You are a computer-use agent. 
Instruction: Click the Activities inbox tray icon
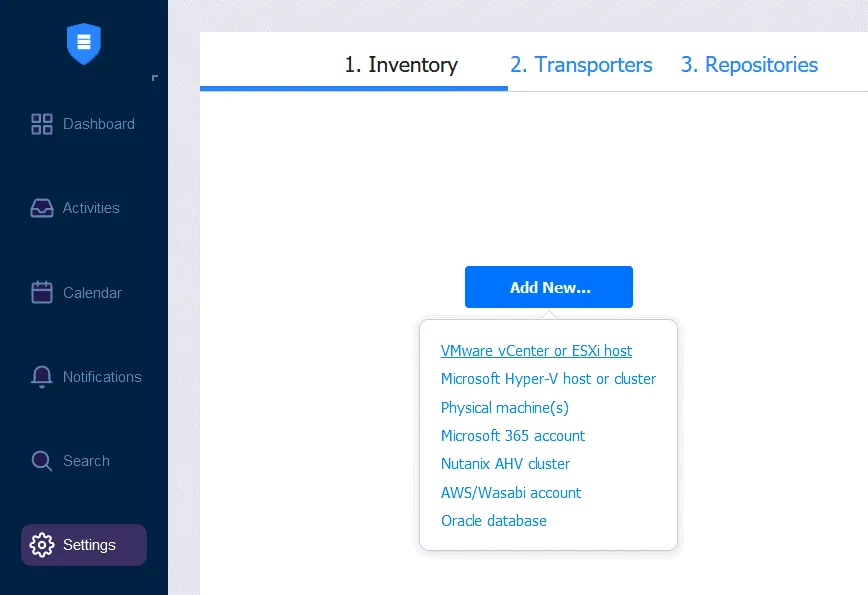click(42, 208)
